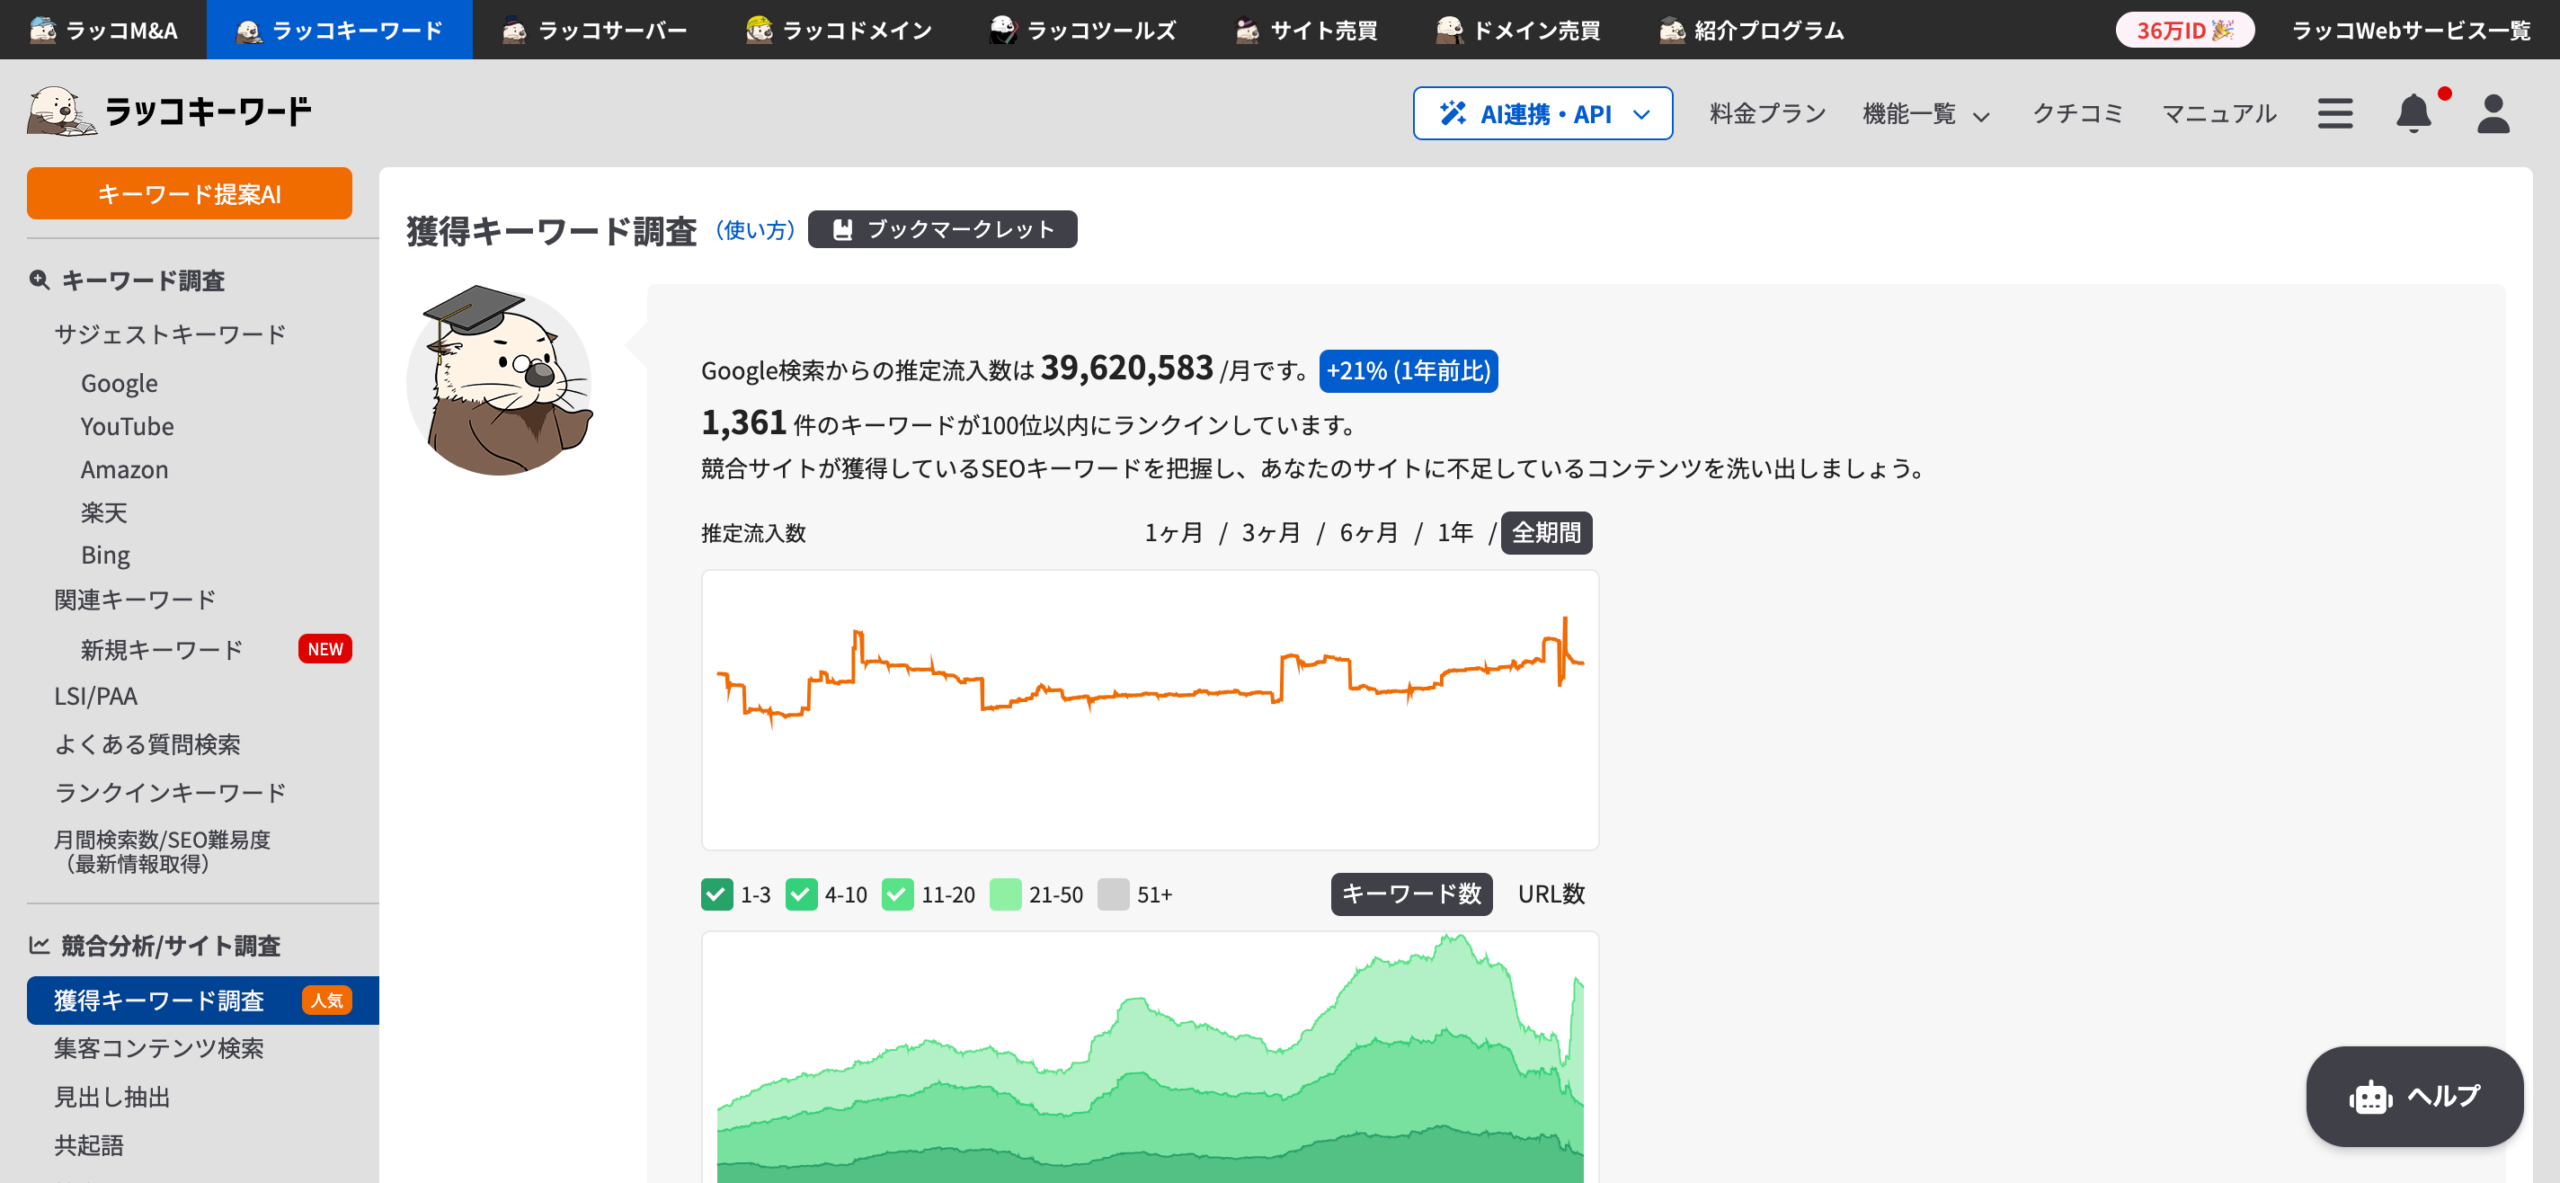The width and height of the screenshot is (2560, 1183).
Task: Expand the 機能一覧 dropdown menu
Action: (1925, 114)
